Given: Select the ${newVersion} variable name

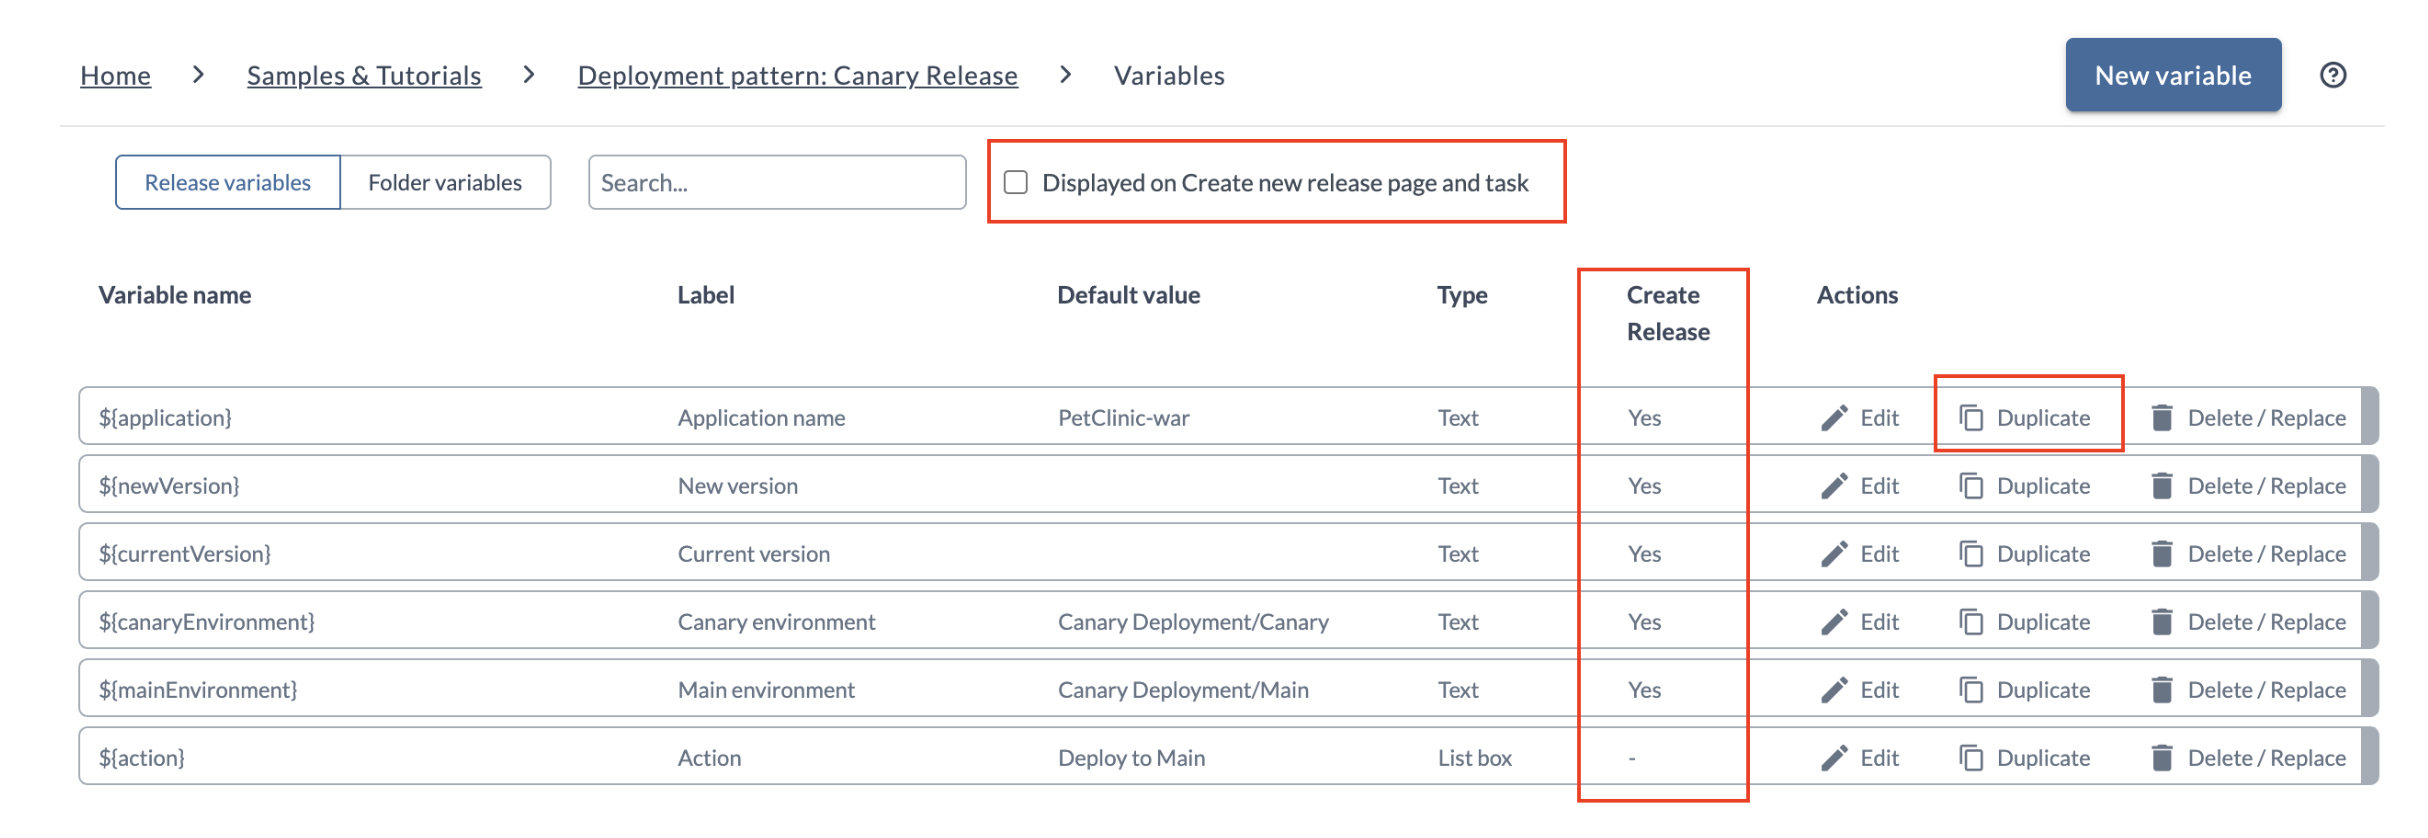Looking at the screenshot, I should [x=169, y=486].
